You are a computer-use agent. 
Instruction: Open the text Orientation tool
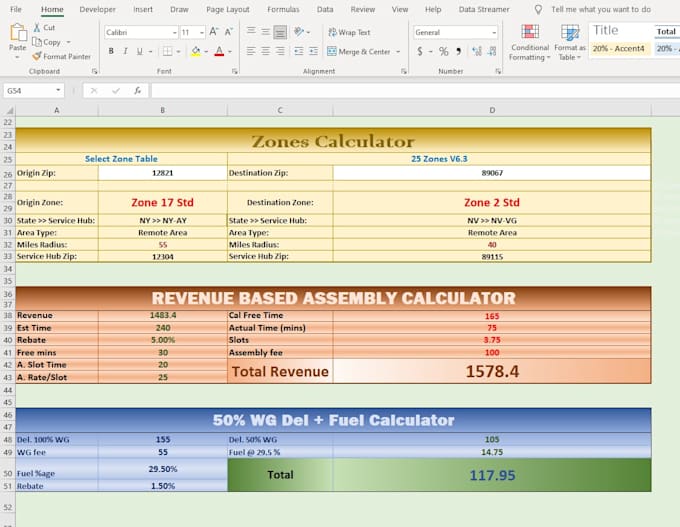pos(299,32)
